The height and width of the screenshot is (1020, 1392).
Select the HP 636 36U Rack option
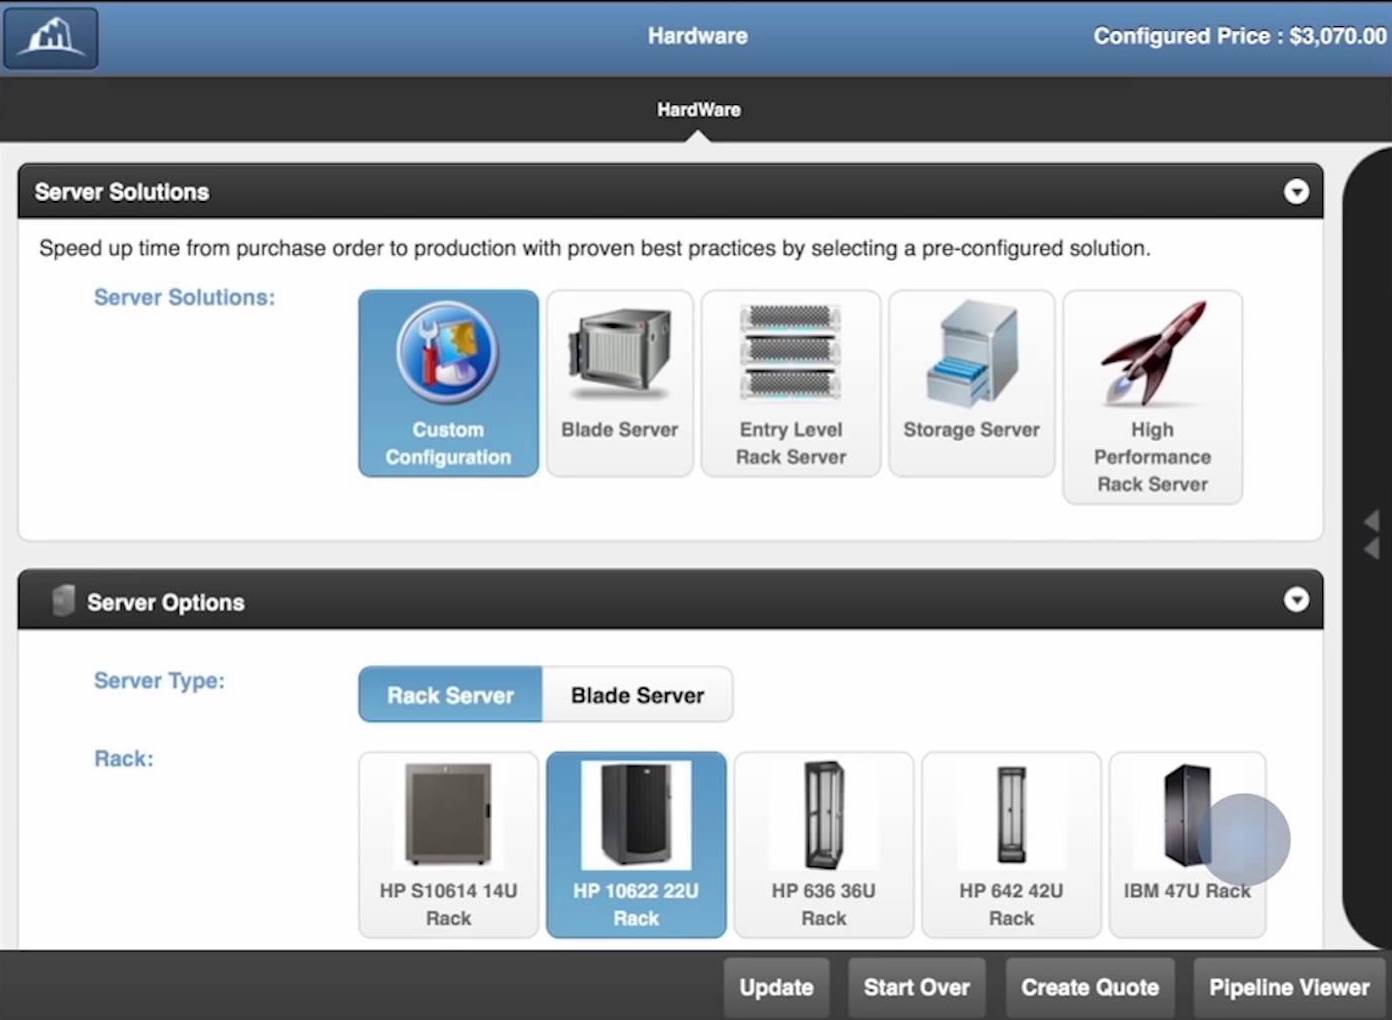(x=823, y=845)
